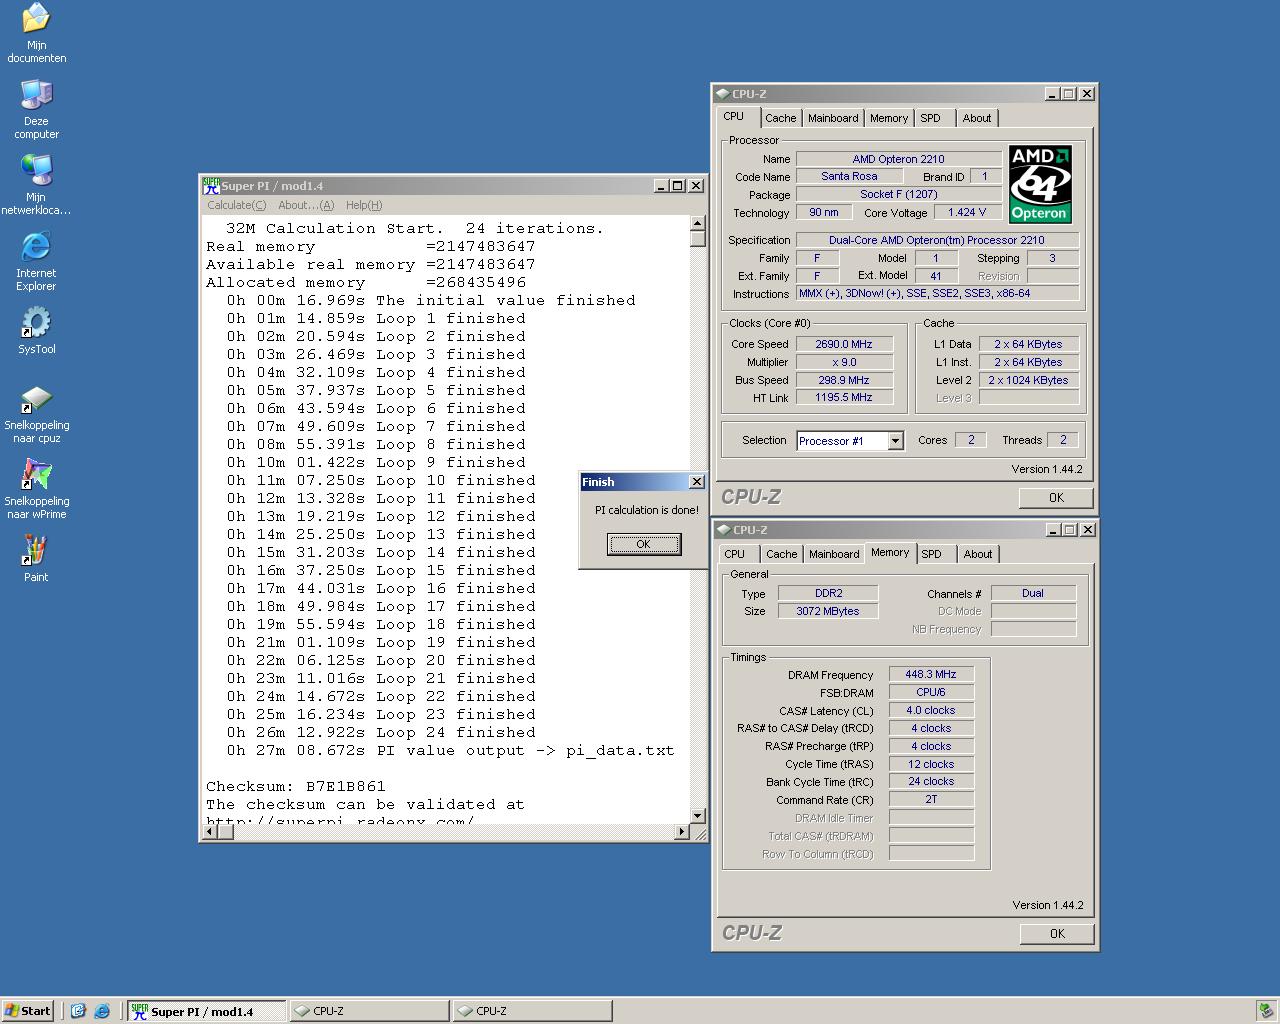Image resolution: width=1280 pixels, height=1024 pixels.
Task: Click Internet Explorer quick launch icon
Action: point(102,1011)
